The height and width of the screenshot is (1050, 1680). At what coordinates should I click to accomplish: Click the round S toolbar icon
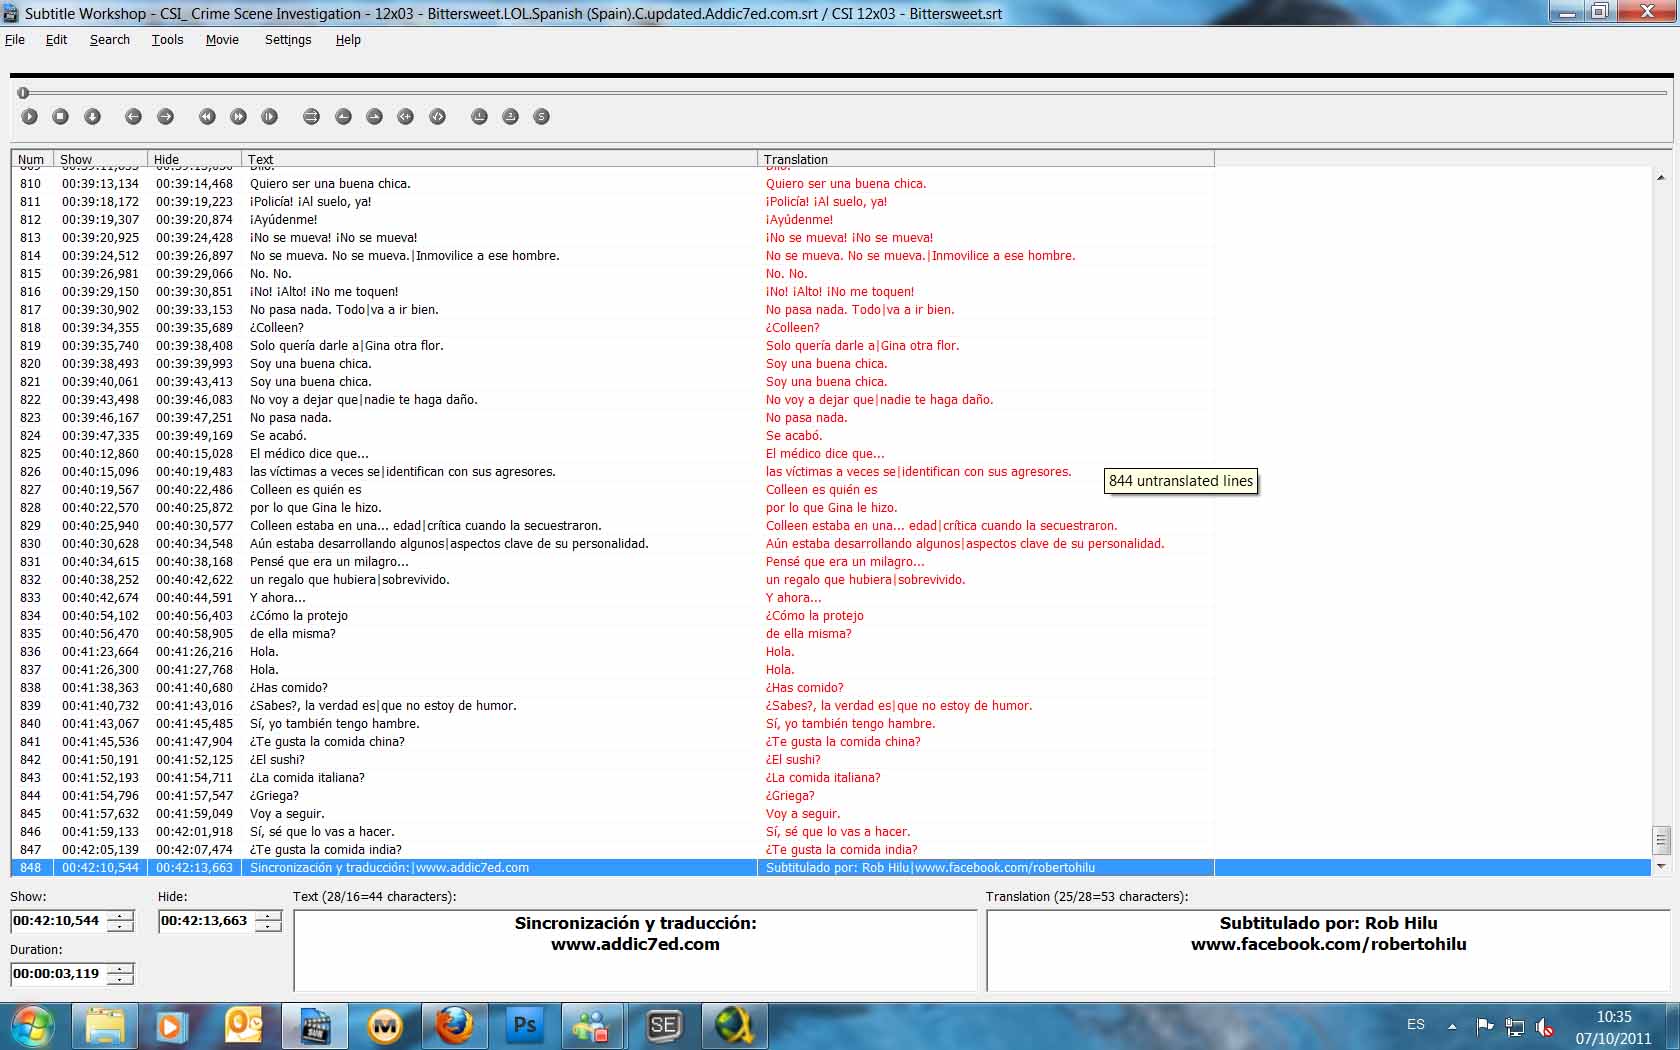click(x=541, y=117)
